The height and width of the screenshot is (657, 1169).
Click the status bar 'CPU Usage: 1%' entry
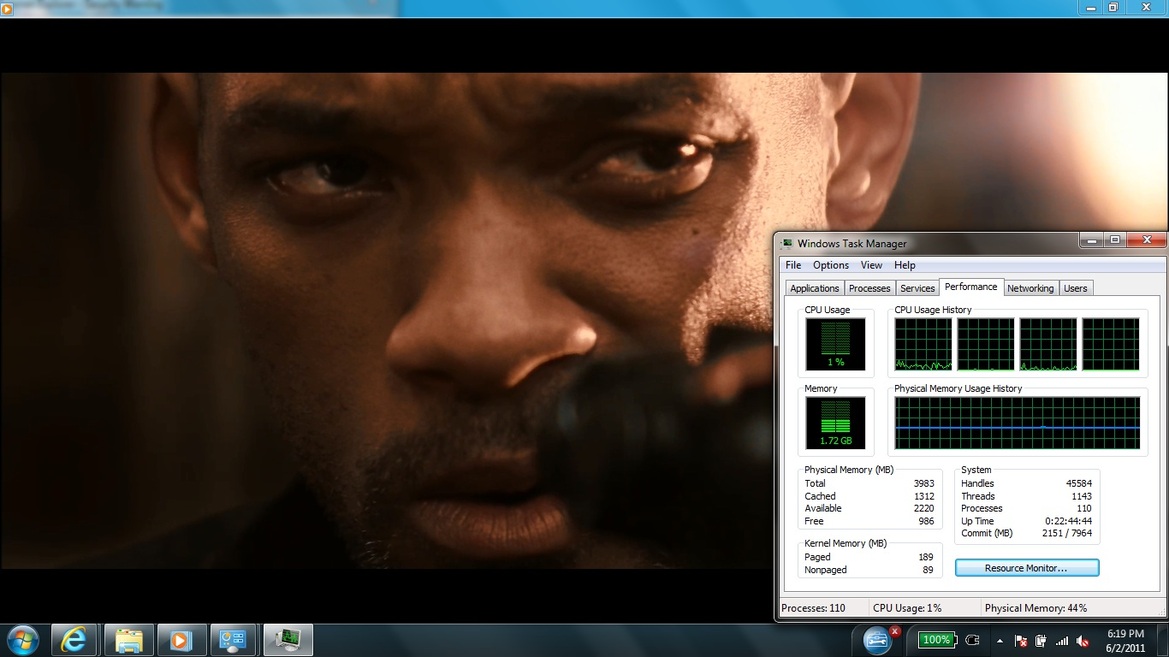click(907, 608)
